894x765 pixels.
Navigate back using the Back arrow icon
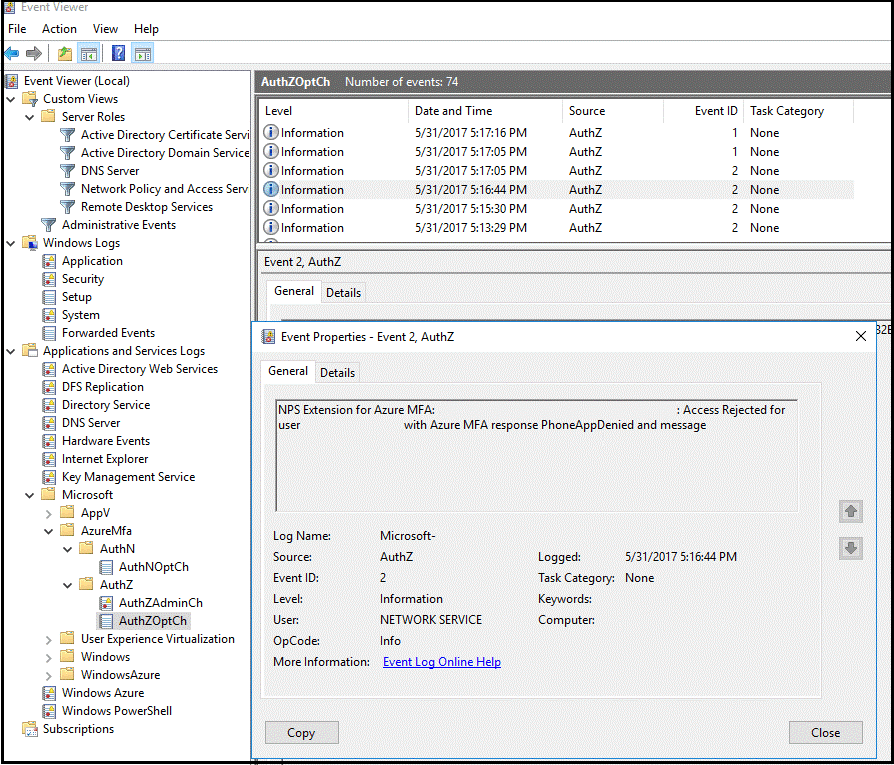(x=12, y=53)
